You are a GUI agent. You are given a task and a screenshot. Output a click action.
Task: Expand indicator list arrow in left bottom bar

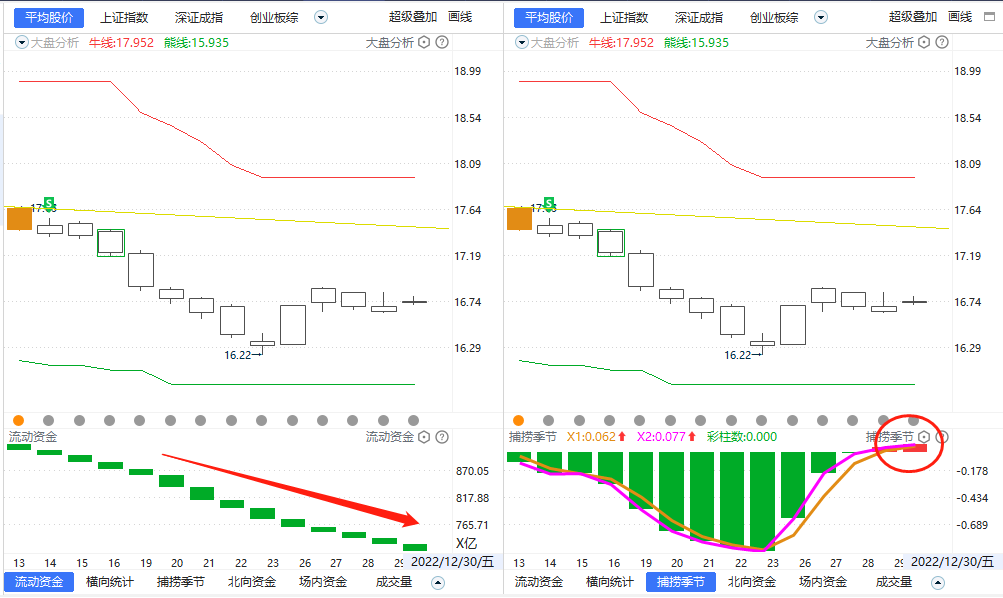pos(438,583)
